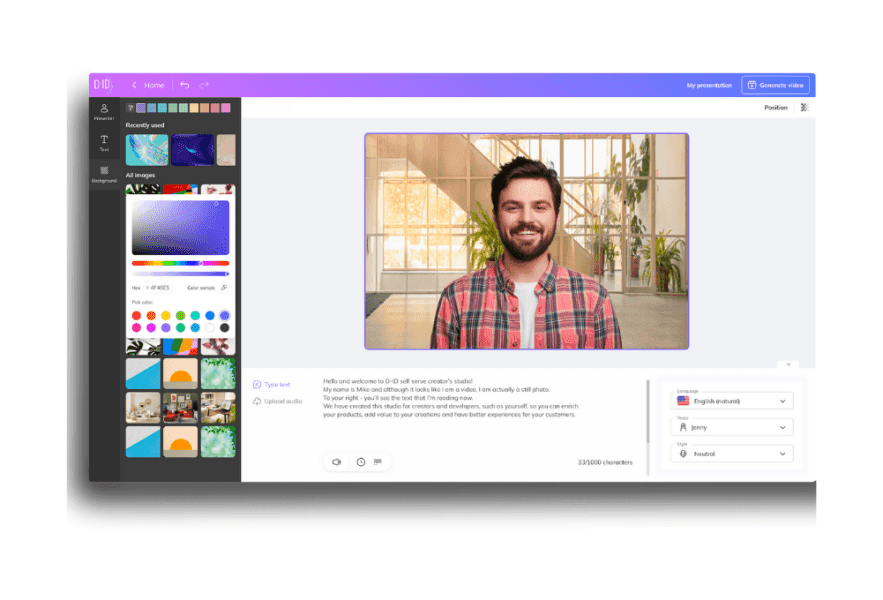The height and width of the screenshot is (600, 883).
Task: Pick color with the eyedropper sample tool
Action: click(223, 288)
